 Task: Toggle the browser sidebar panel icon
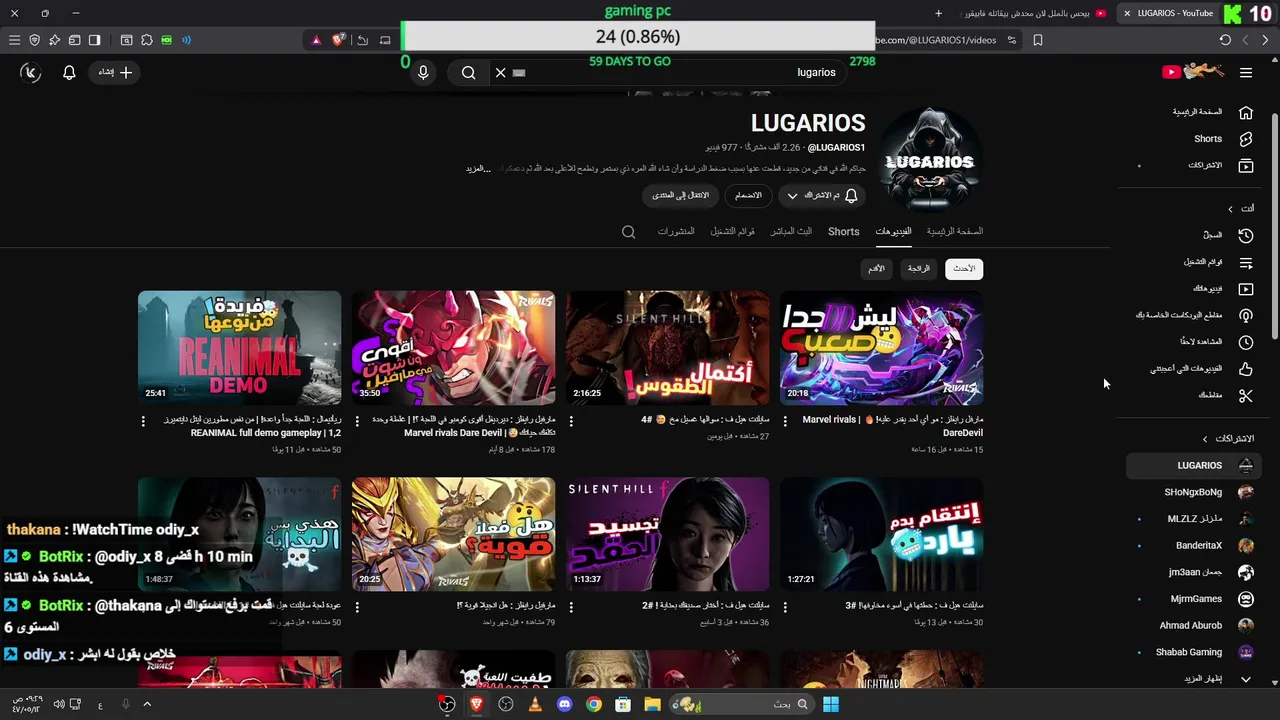[94, 40]
